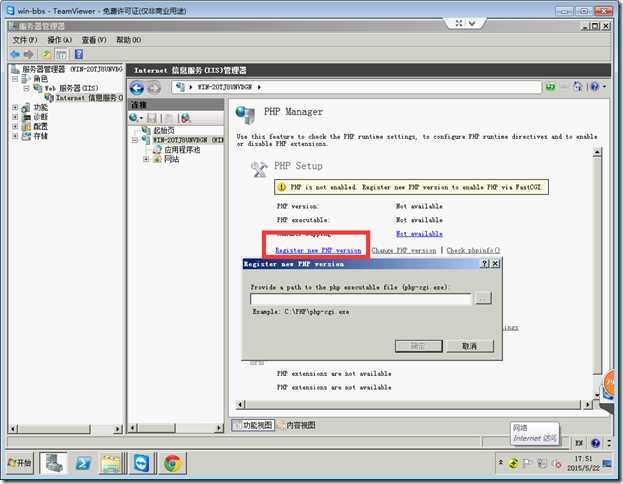This screenshot has height=484, width=623.
Task: Open Windows Explorer folder icon on taskbar
Action: point(112,463)
